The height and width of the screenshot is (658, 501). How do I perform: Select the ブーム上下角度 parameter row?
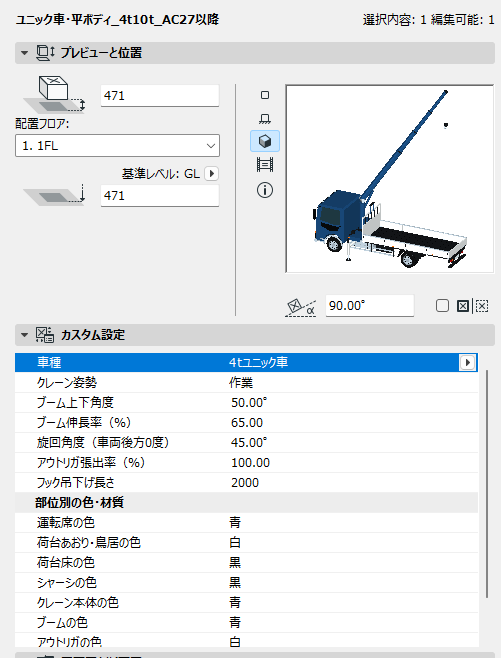(x=246, y=402)
